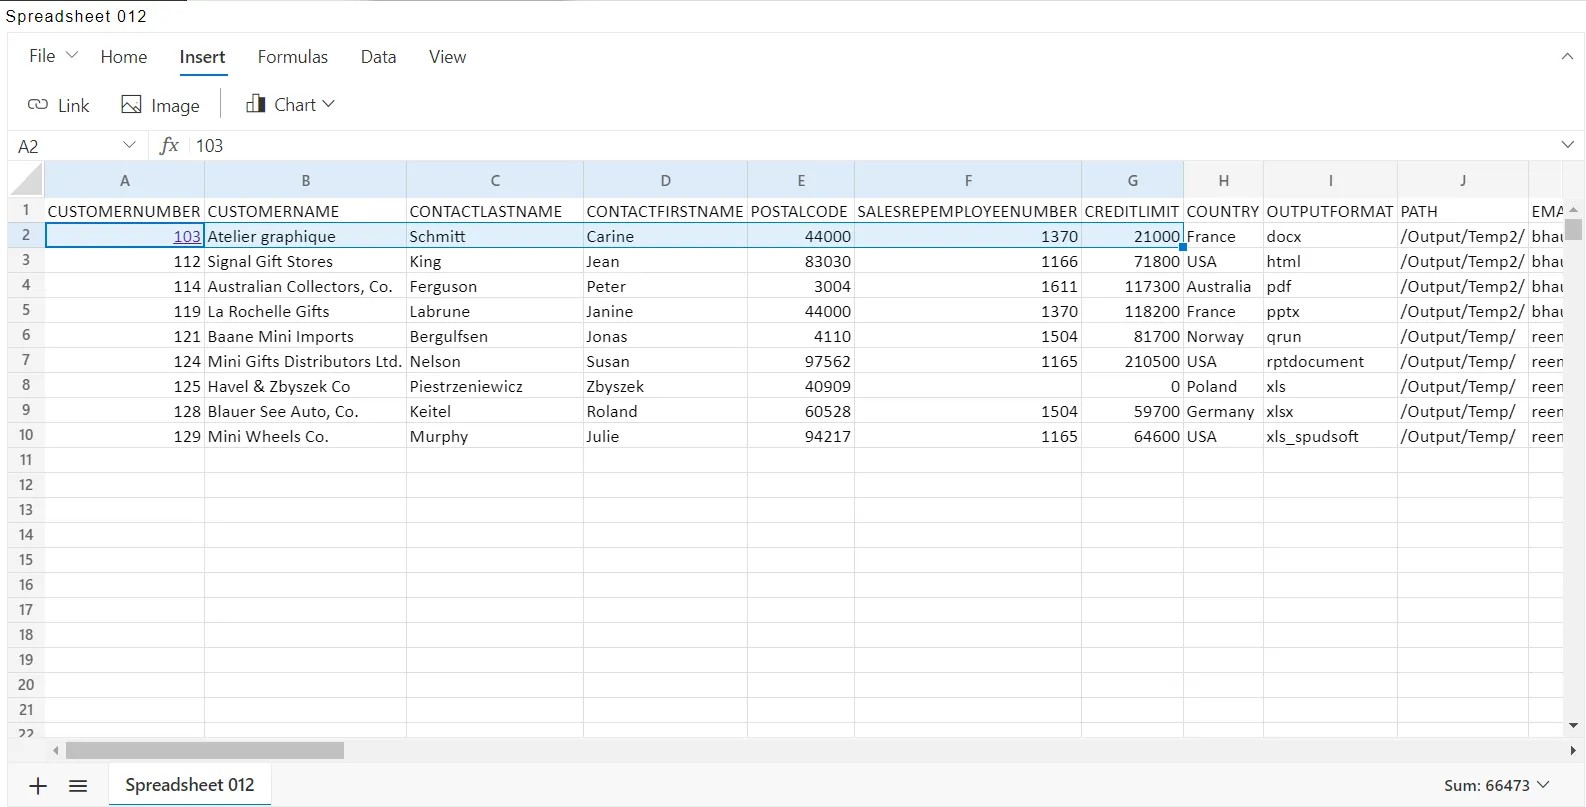Click the Bergulfsen last name cell
Viewport: 1586px width, 807px height.
pyautogui.click(x=495, y=336)
